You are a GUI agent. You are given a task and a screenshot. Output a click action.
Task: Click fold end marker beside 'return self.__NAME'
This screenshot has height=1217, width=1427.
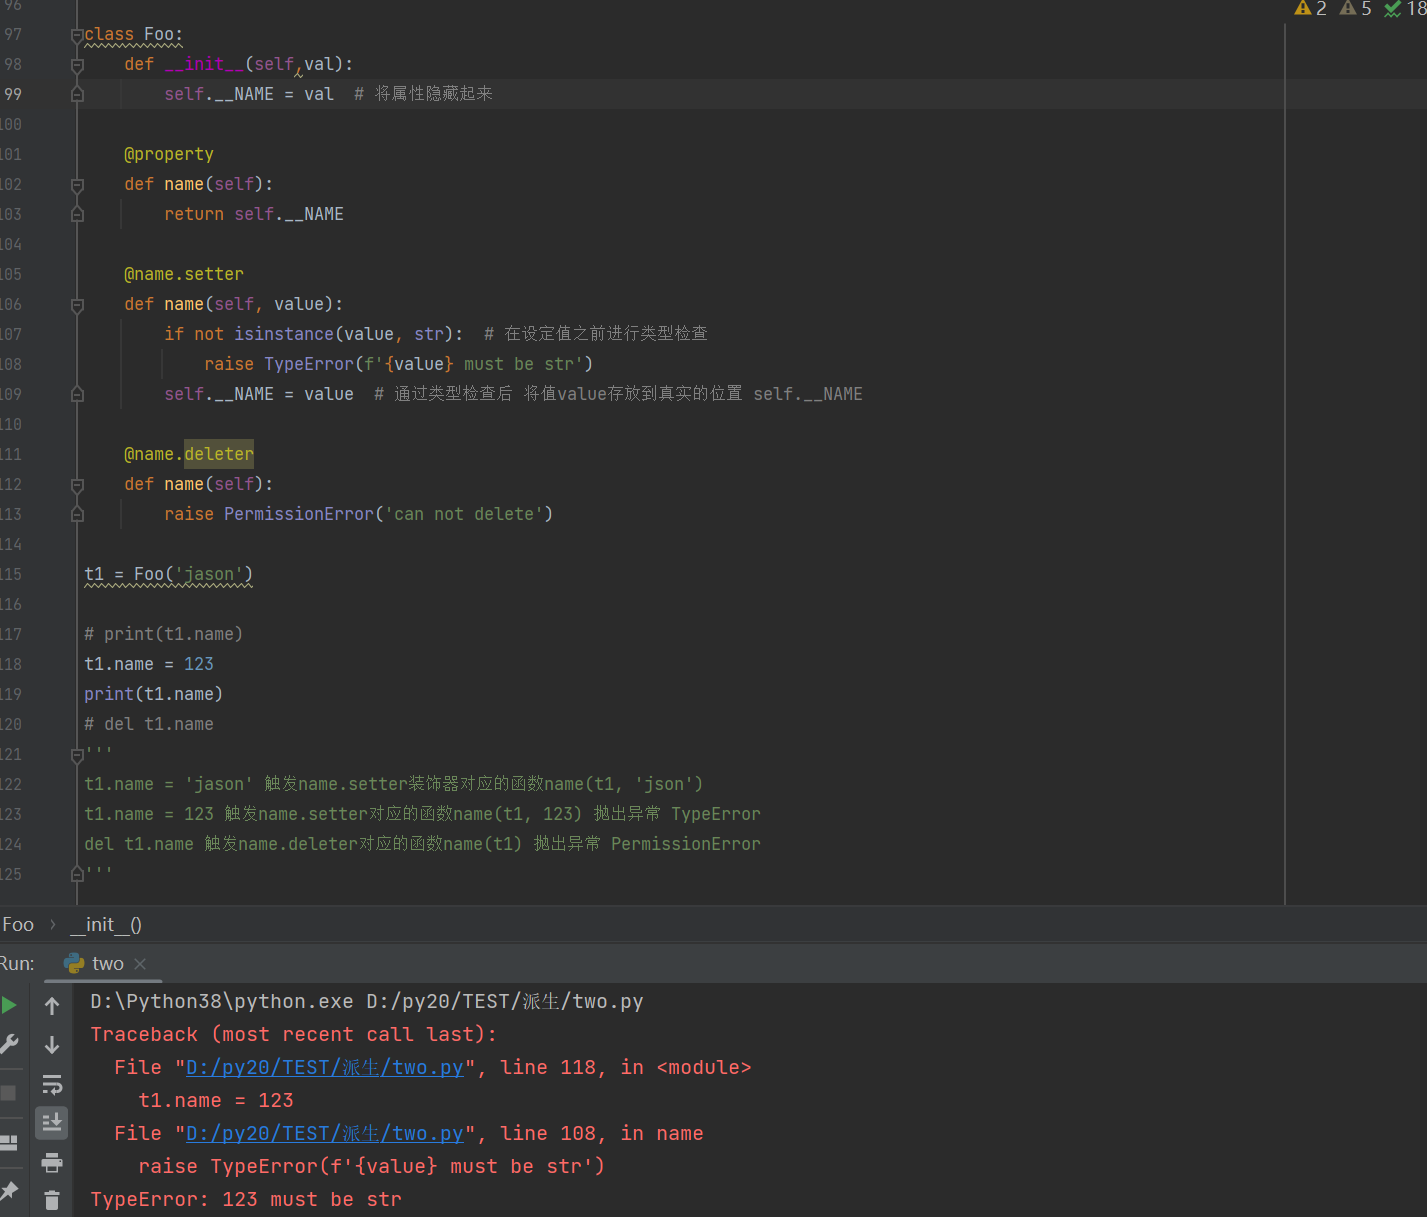[77, 214]
